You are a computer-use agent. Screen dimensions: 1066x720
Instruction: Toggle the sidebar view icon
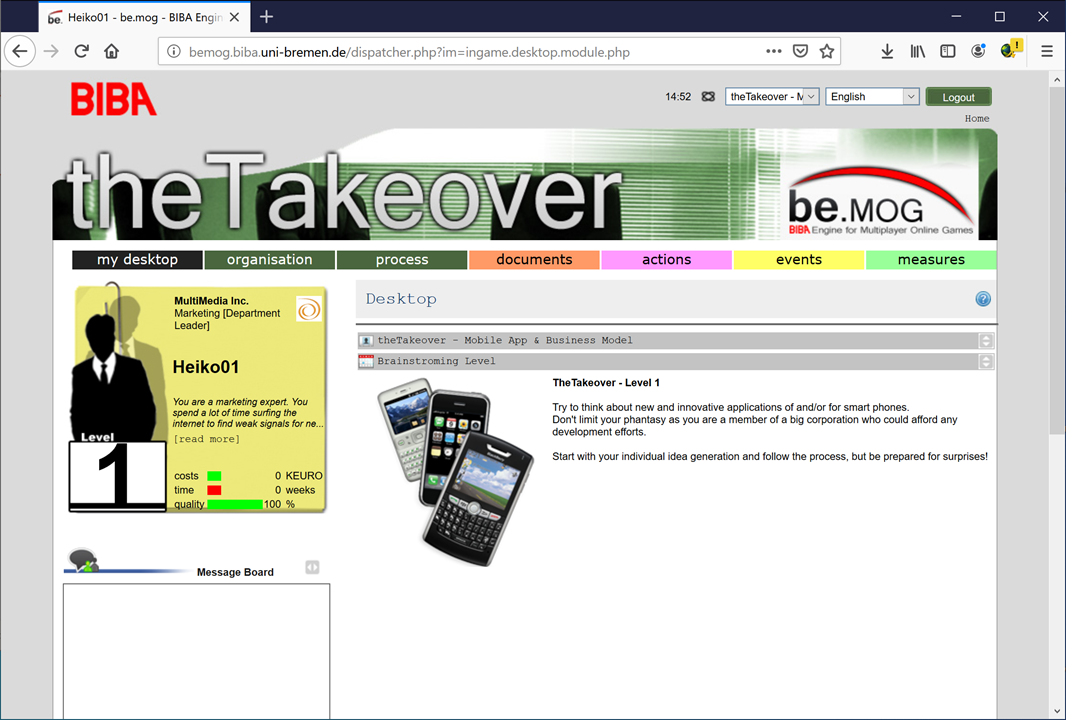948,52
